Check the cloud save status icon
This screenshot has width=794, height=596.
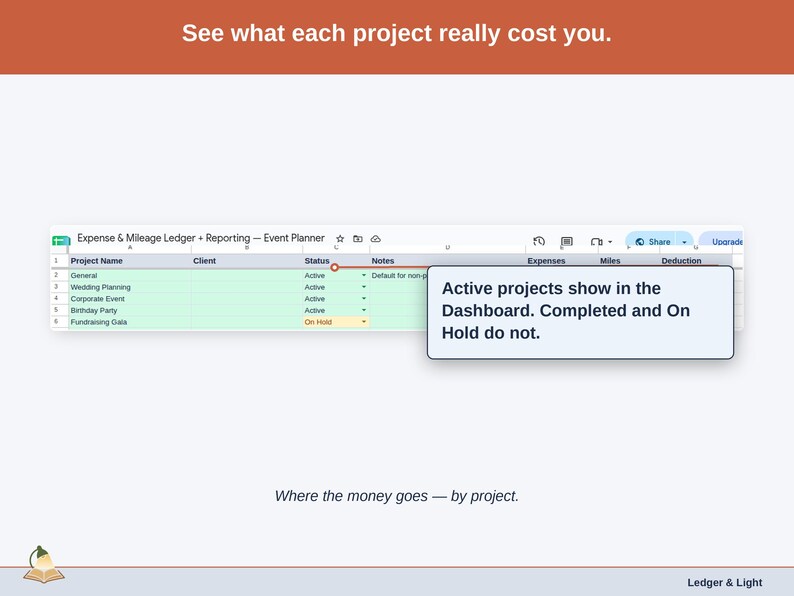(x=376, y=239)
